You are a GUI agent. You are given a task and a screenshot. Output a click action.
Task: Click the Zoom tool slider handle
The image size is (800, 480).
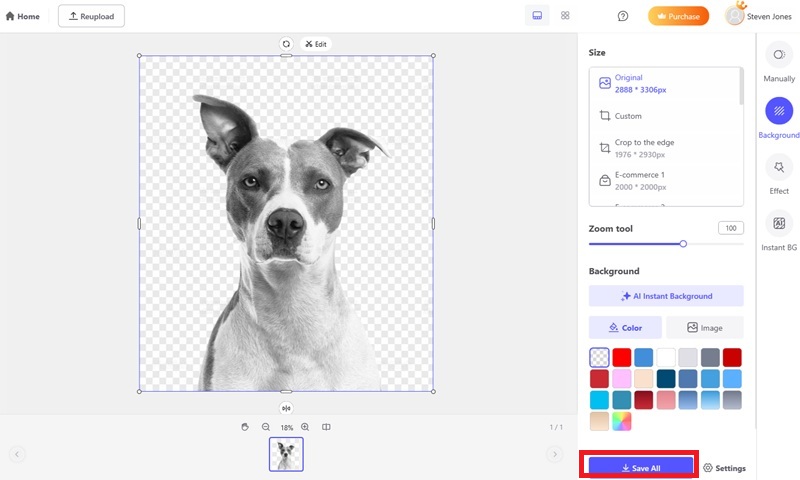683,244
